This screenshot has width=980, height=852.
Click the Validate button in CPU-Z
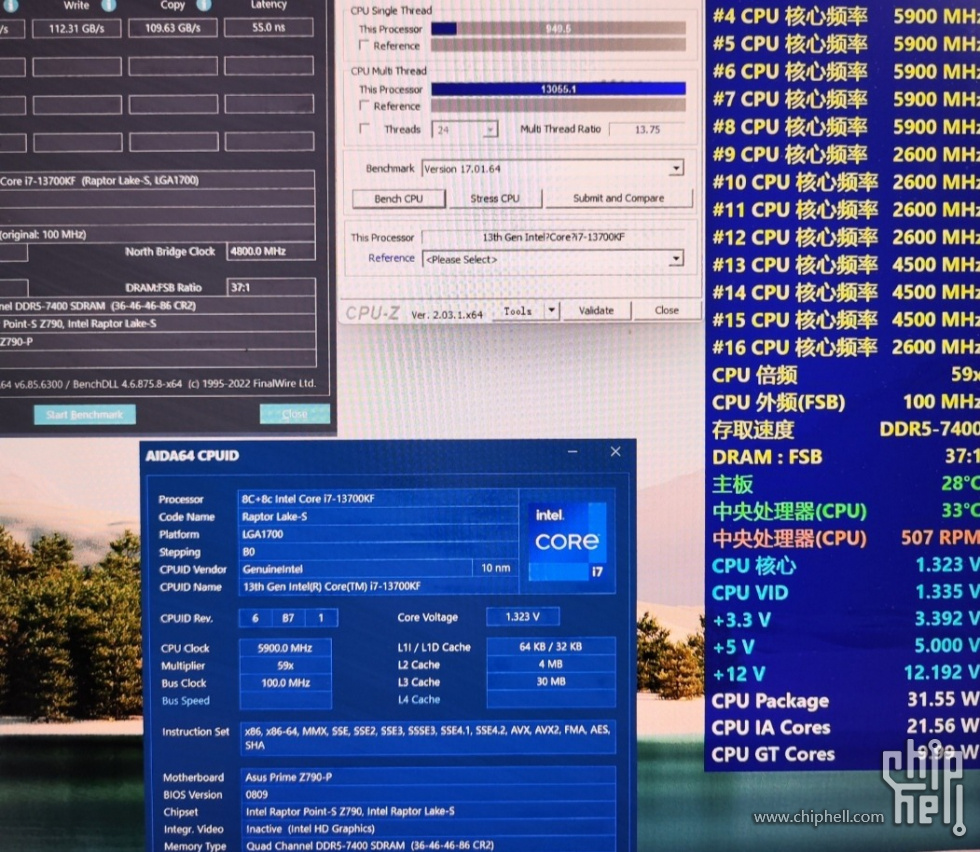pos(596,310)
